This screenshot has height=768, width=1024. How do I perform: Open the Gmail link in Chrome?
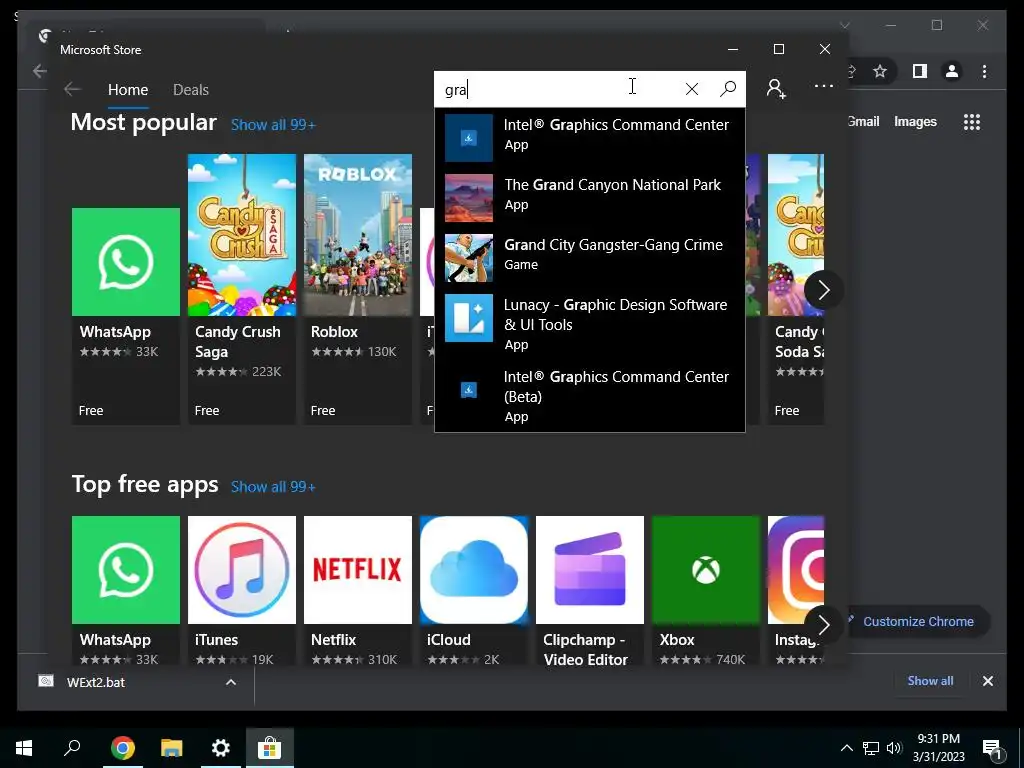[864, 121]
